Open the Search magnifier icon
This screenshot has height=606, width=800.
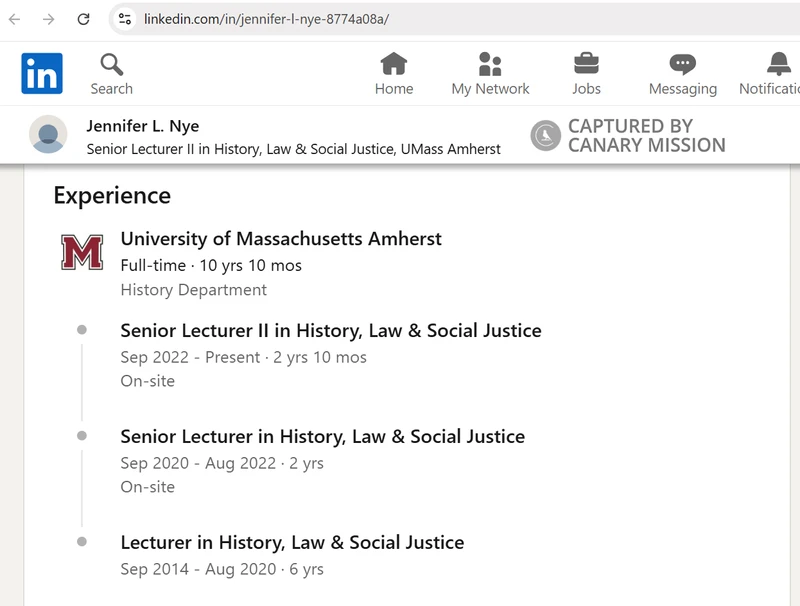click(x=111, y=65)
